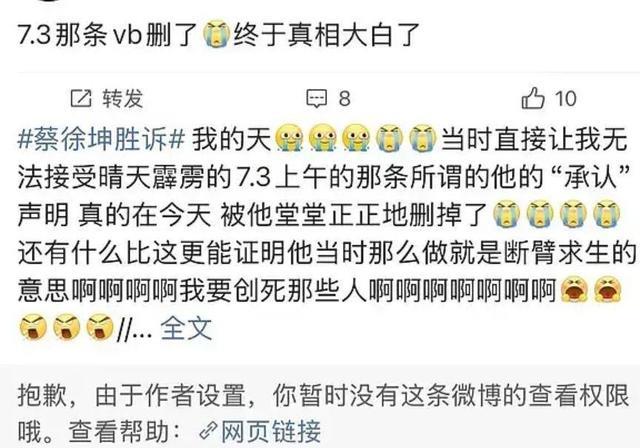Tap the angry emoji right after 啊啊啊啊啊啊啊
The width and height of the screenshot is (640, 448).
[x=574, y=289]
